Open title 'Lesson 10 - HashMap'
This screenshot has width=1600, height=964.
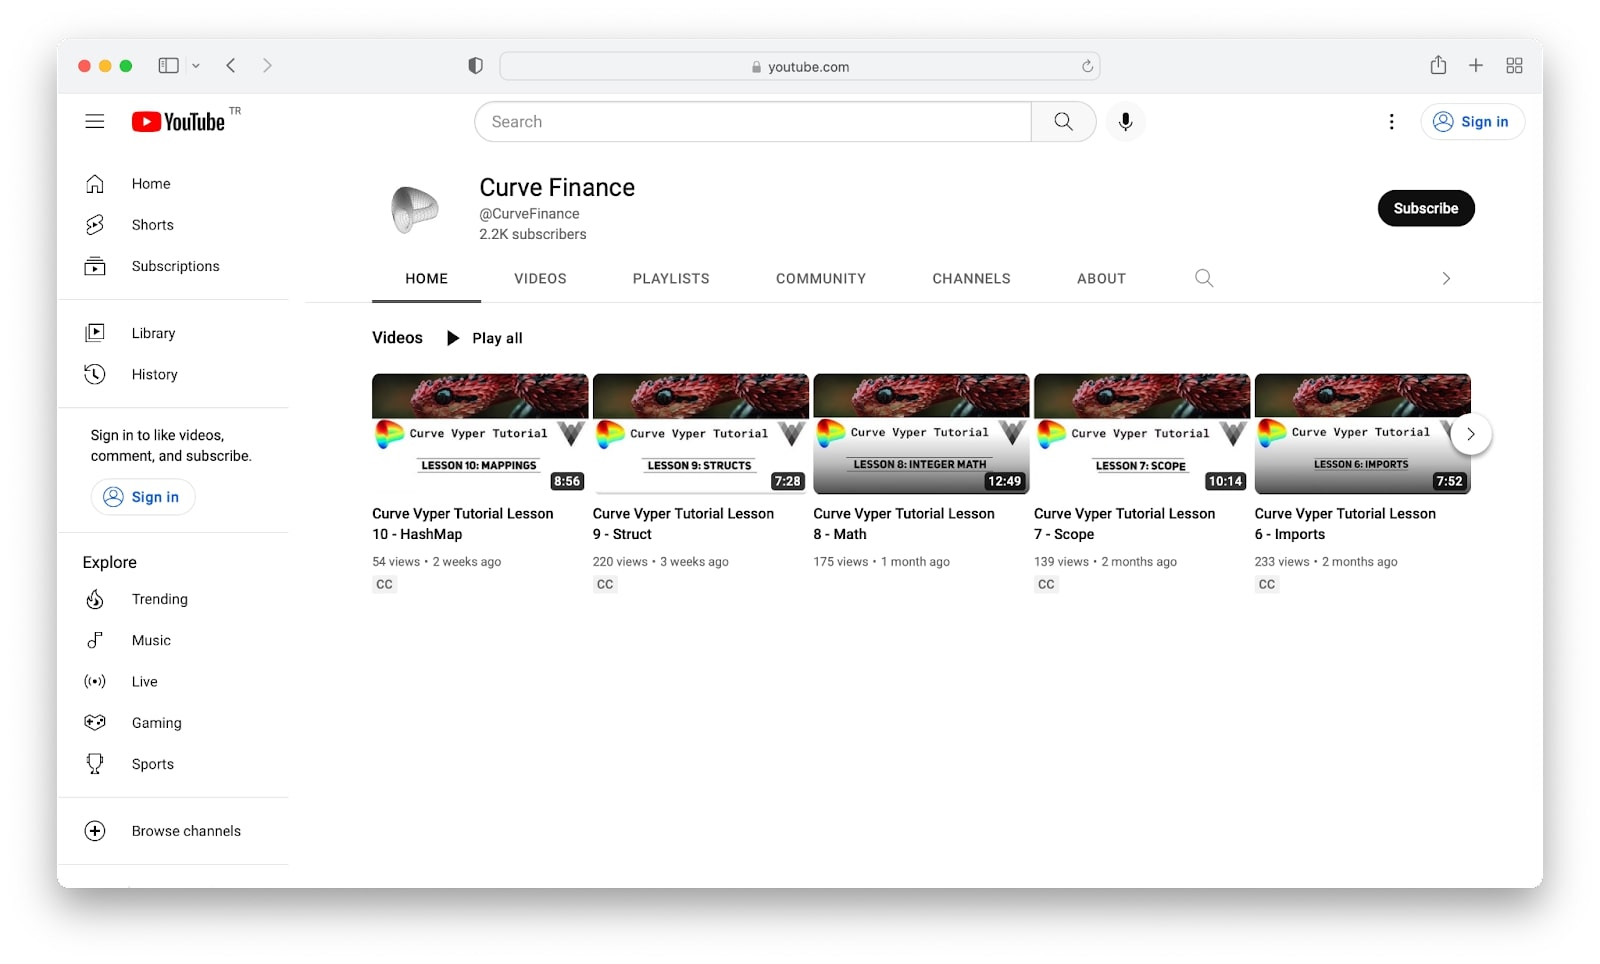(463, 524)
